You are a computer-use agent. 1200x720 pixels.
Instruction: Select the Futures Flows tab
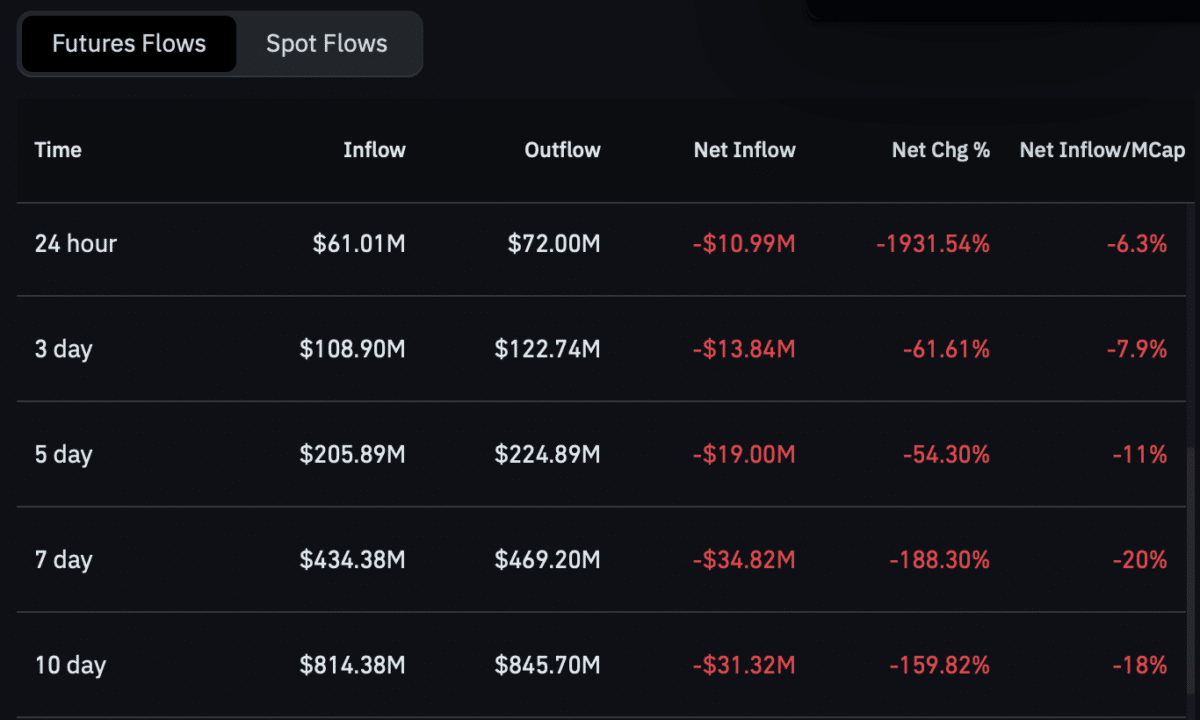(129, 44)
